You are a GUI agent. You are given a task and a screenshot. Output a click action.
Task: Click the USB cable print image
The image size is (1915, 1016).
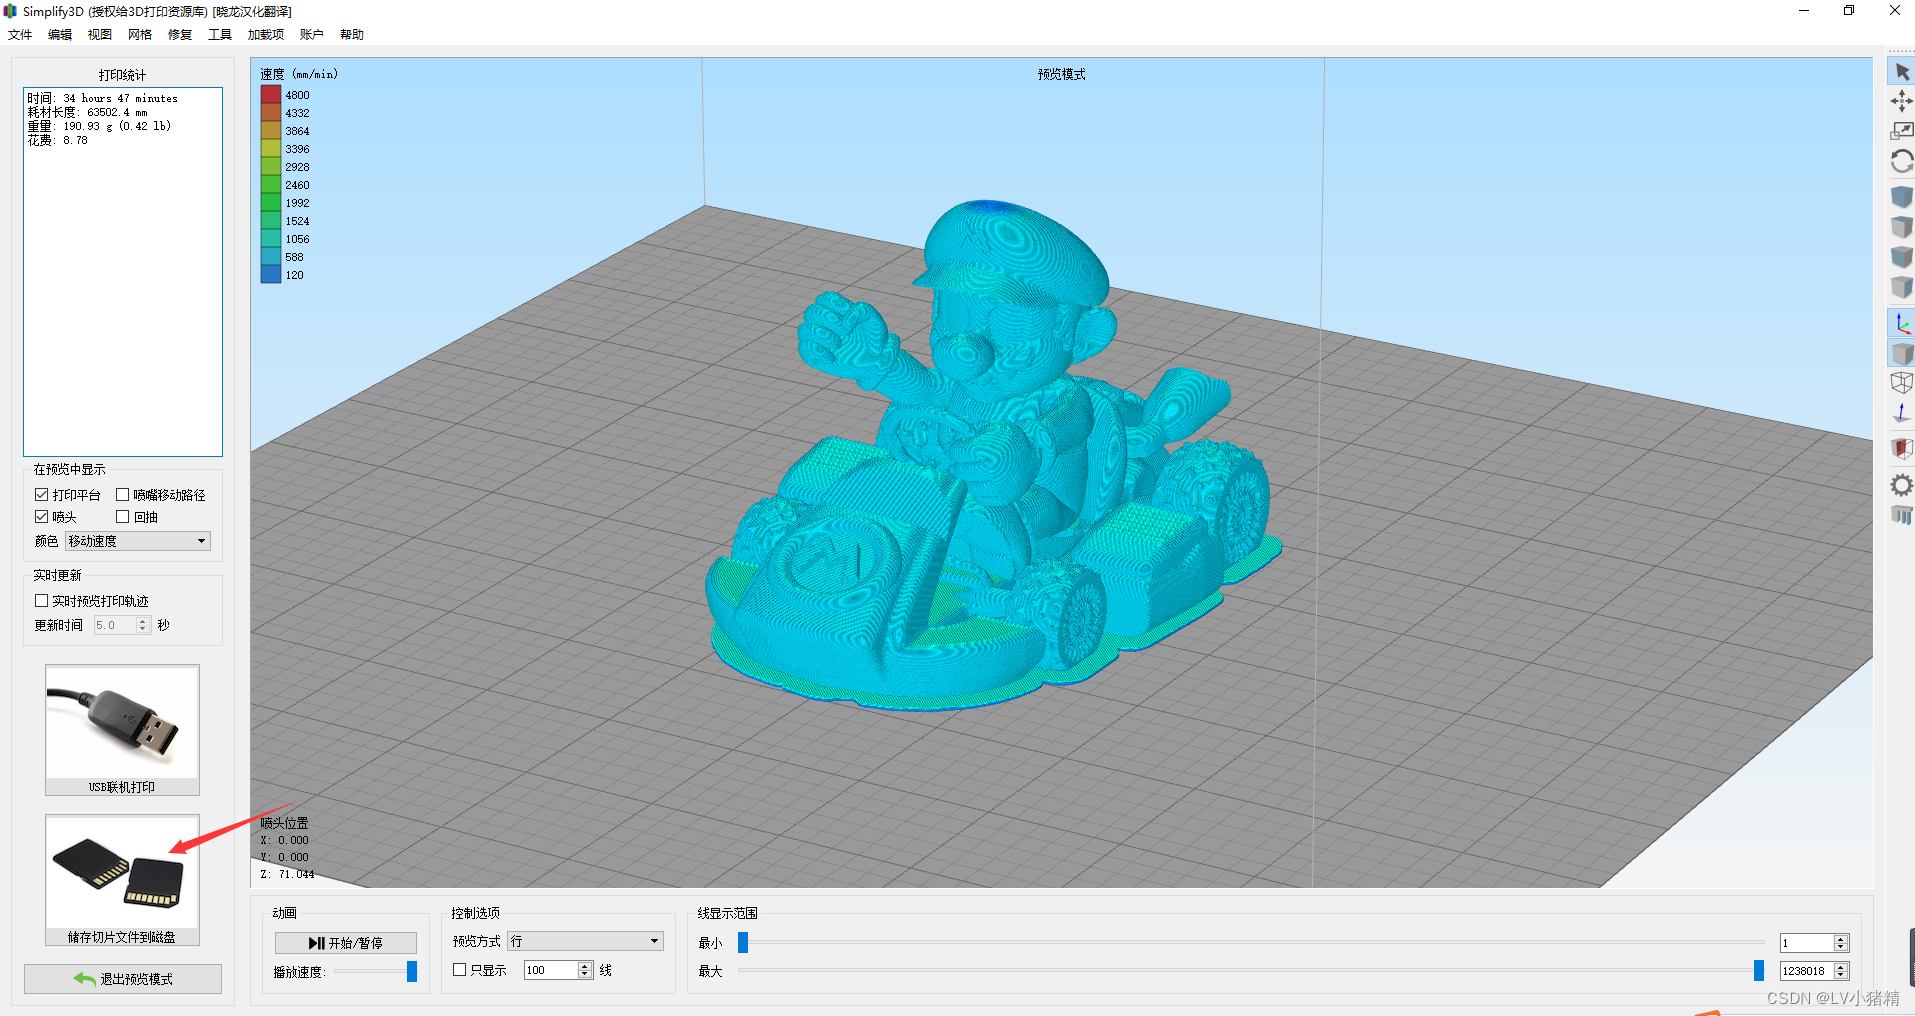click(x=122, y=723)
